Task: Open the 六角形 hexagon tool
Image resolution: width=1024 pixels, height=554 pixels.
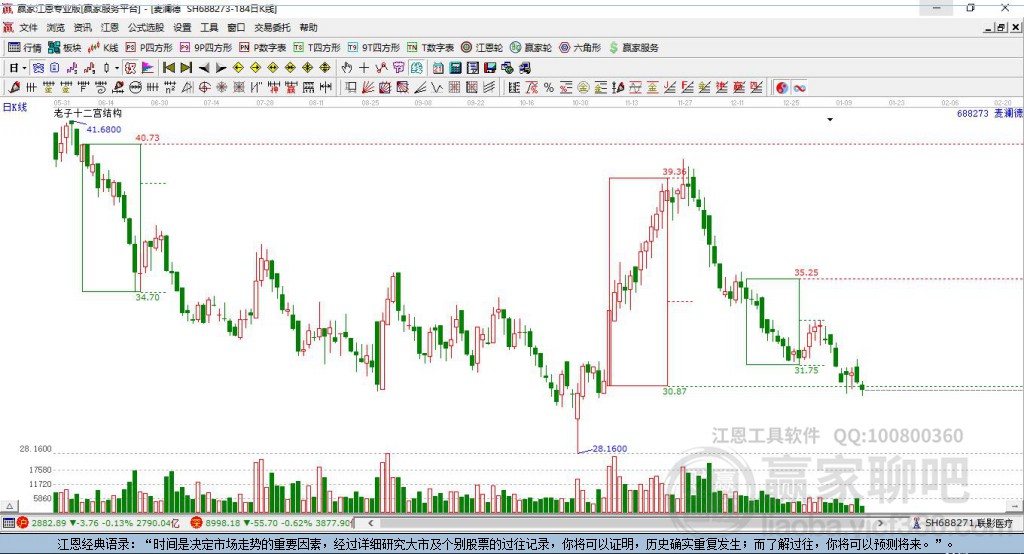Action: click(x=580, y=48)
